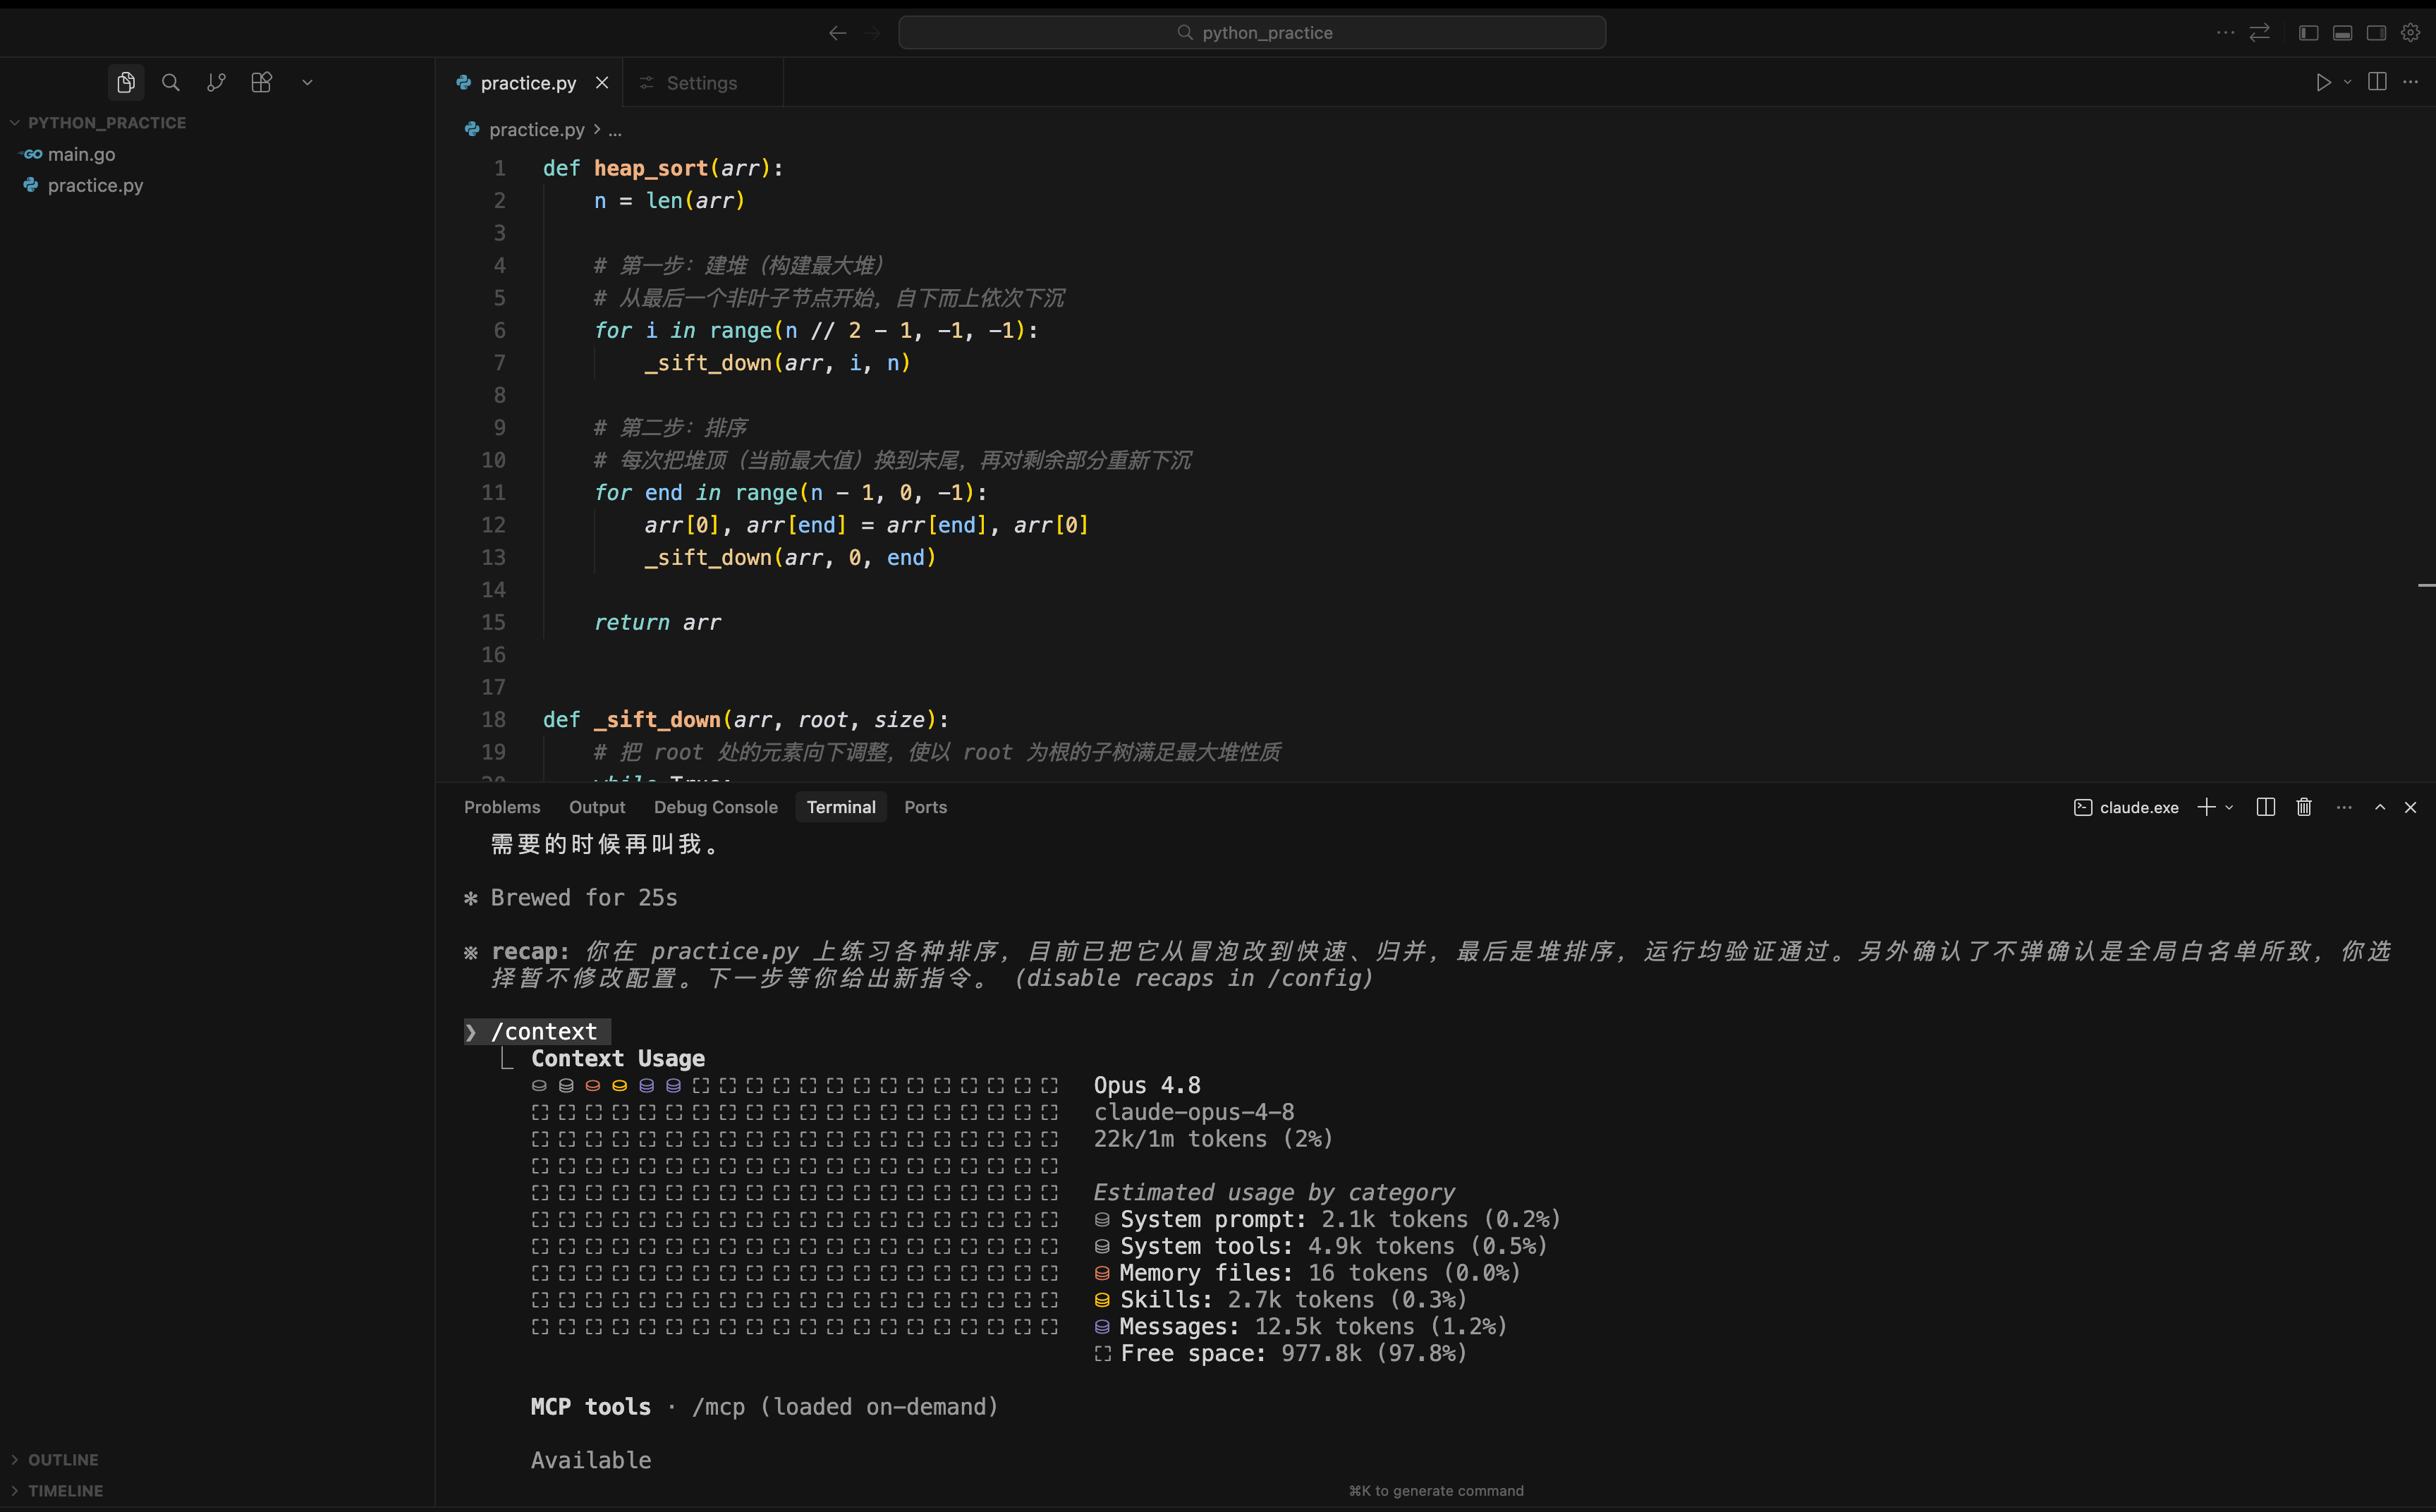Close the terminal panel
The image size is (2436, 1512).
pyautogui.click(x=2410, y=807)
